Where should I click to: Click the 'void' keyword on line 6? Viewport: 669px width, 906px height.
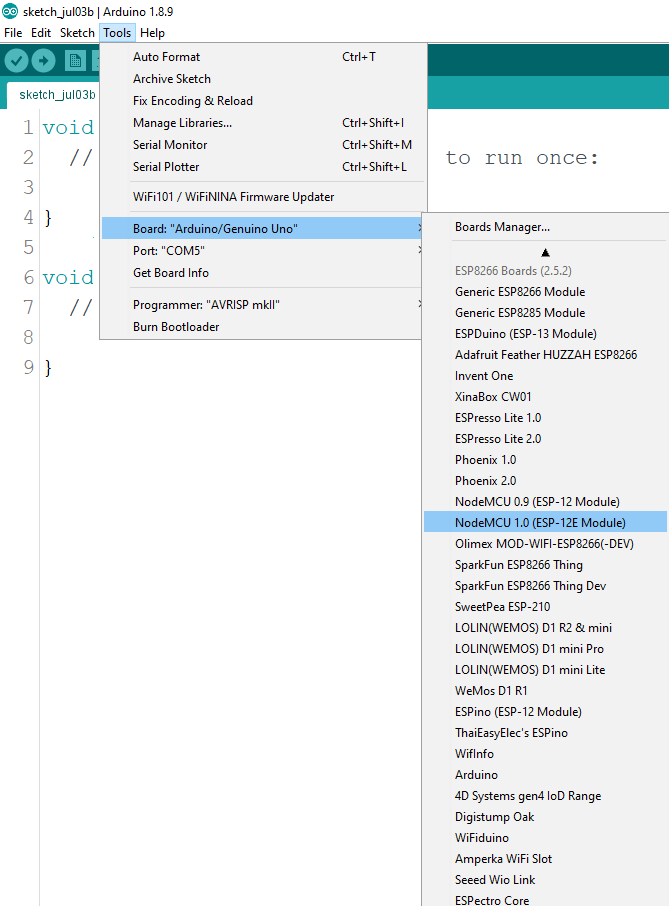[68, 277]
